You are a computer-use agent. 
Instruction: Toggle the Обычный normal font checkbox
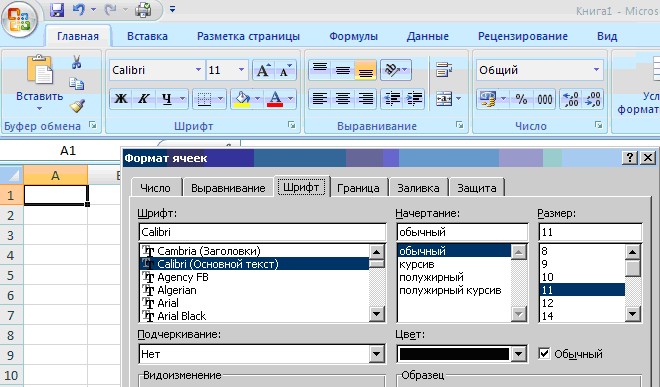[544, 353]
